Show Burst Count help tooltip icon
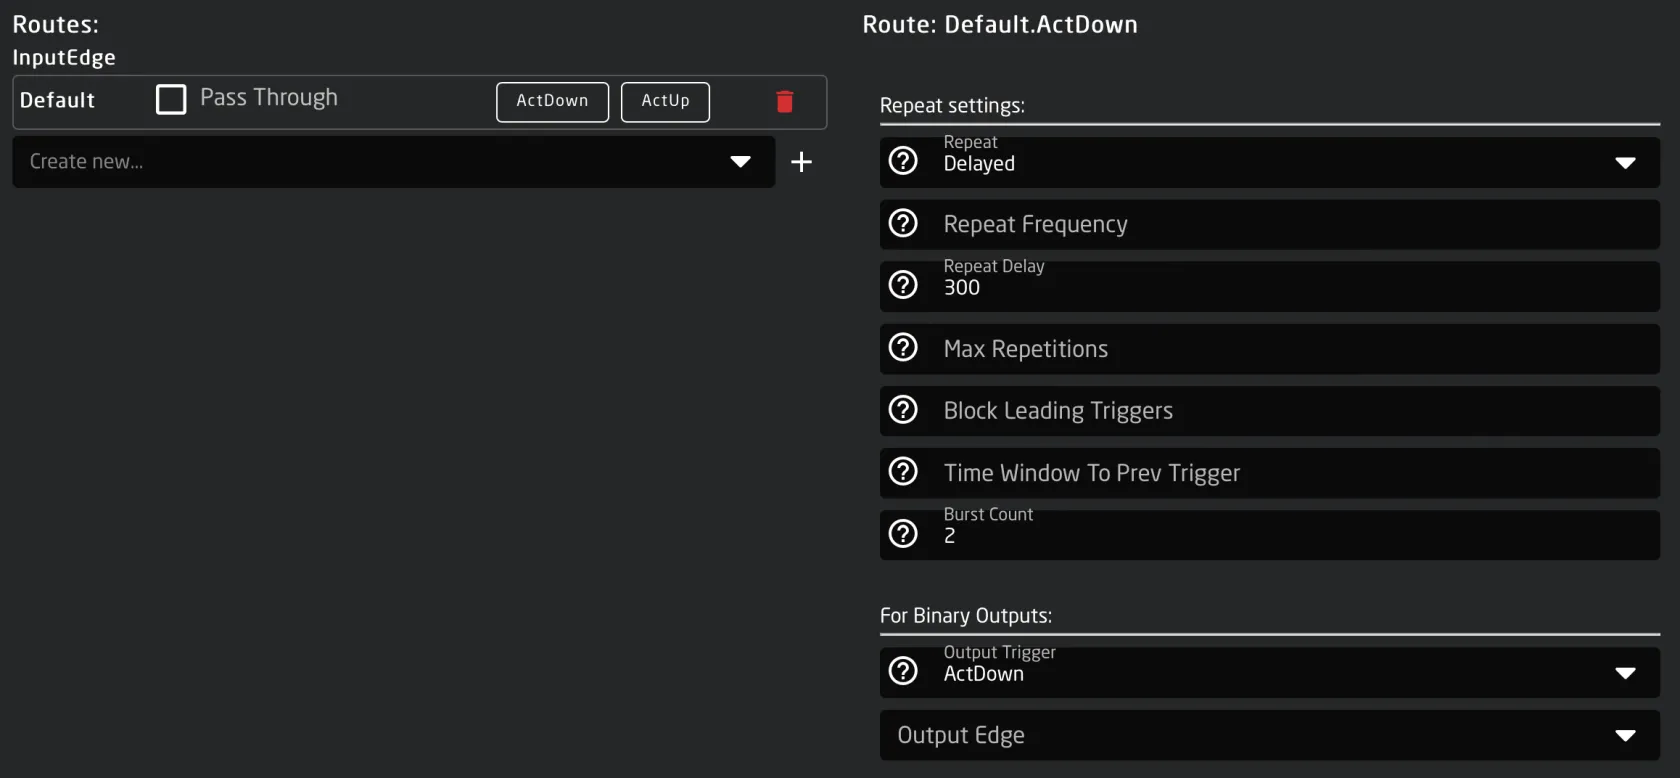 tap(903, 533)
